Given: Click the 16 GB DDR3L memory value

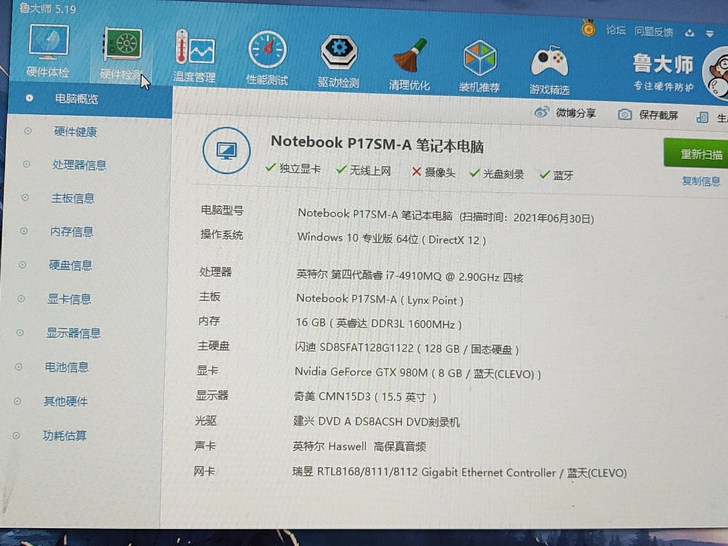Looking at the screenshot, I should coord(378,324).
